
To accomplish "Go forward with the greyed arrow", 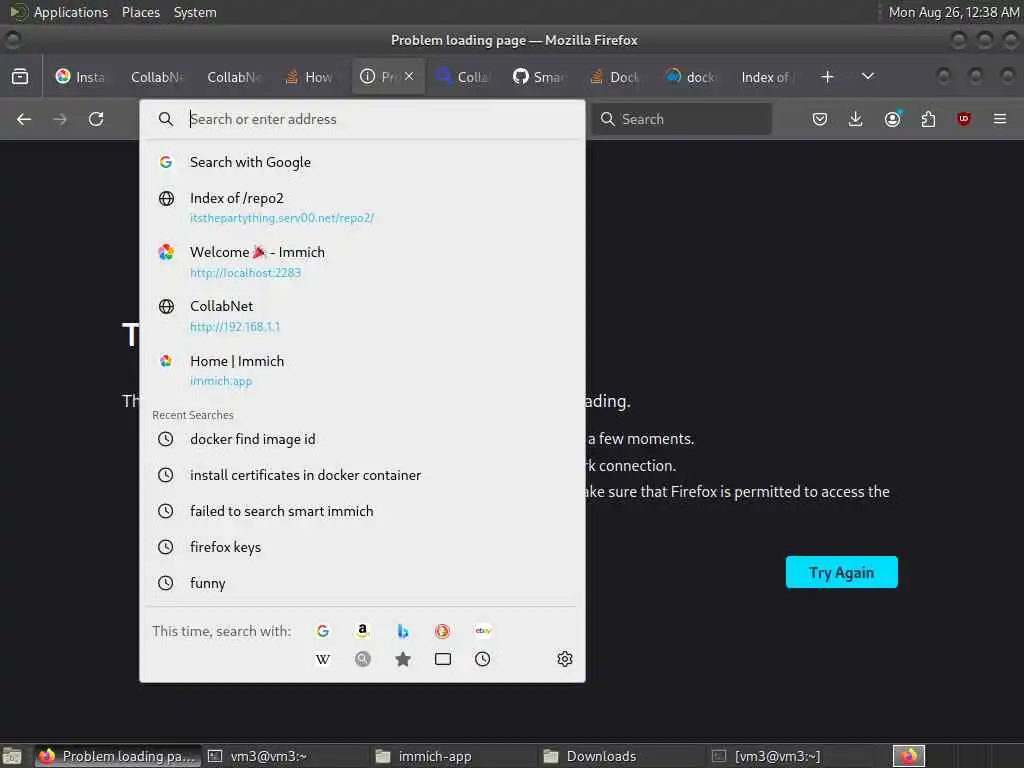I will (x=59, y=119).
